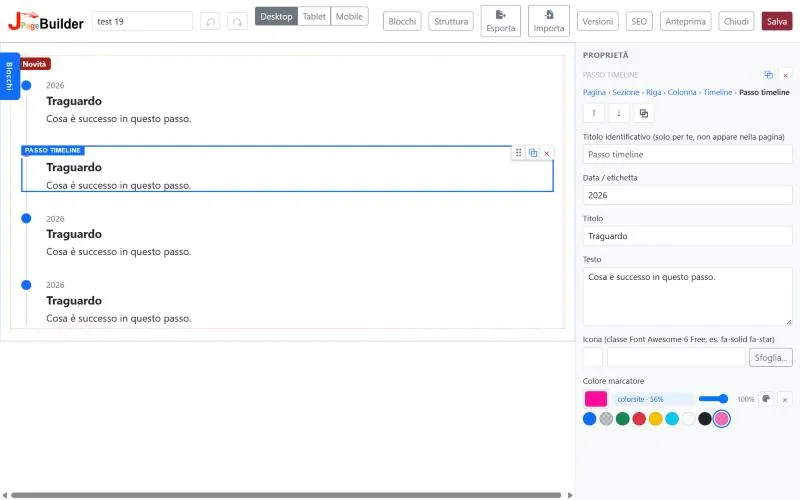Move the step down with the down arrow
The height and width of the screenshot is (500, 800).
click(619, 113)
